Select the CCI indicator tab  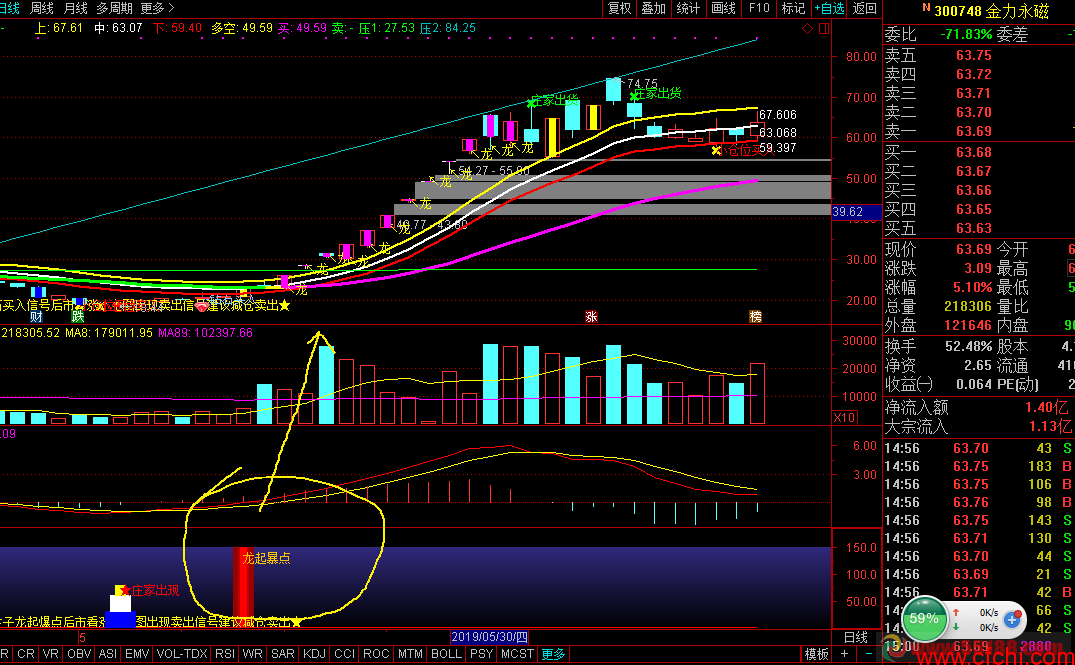[345, 654]
